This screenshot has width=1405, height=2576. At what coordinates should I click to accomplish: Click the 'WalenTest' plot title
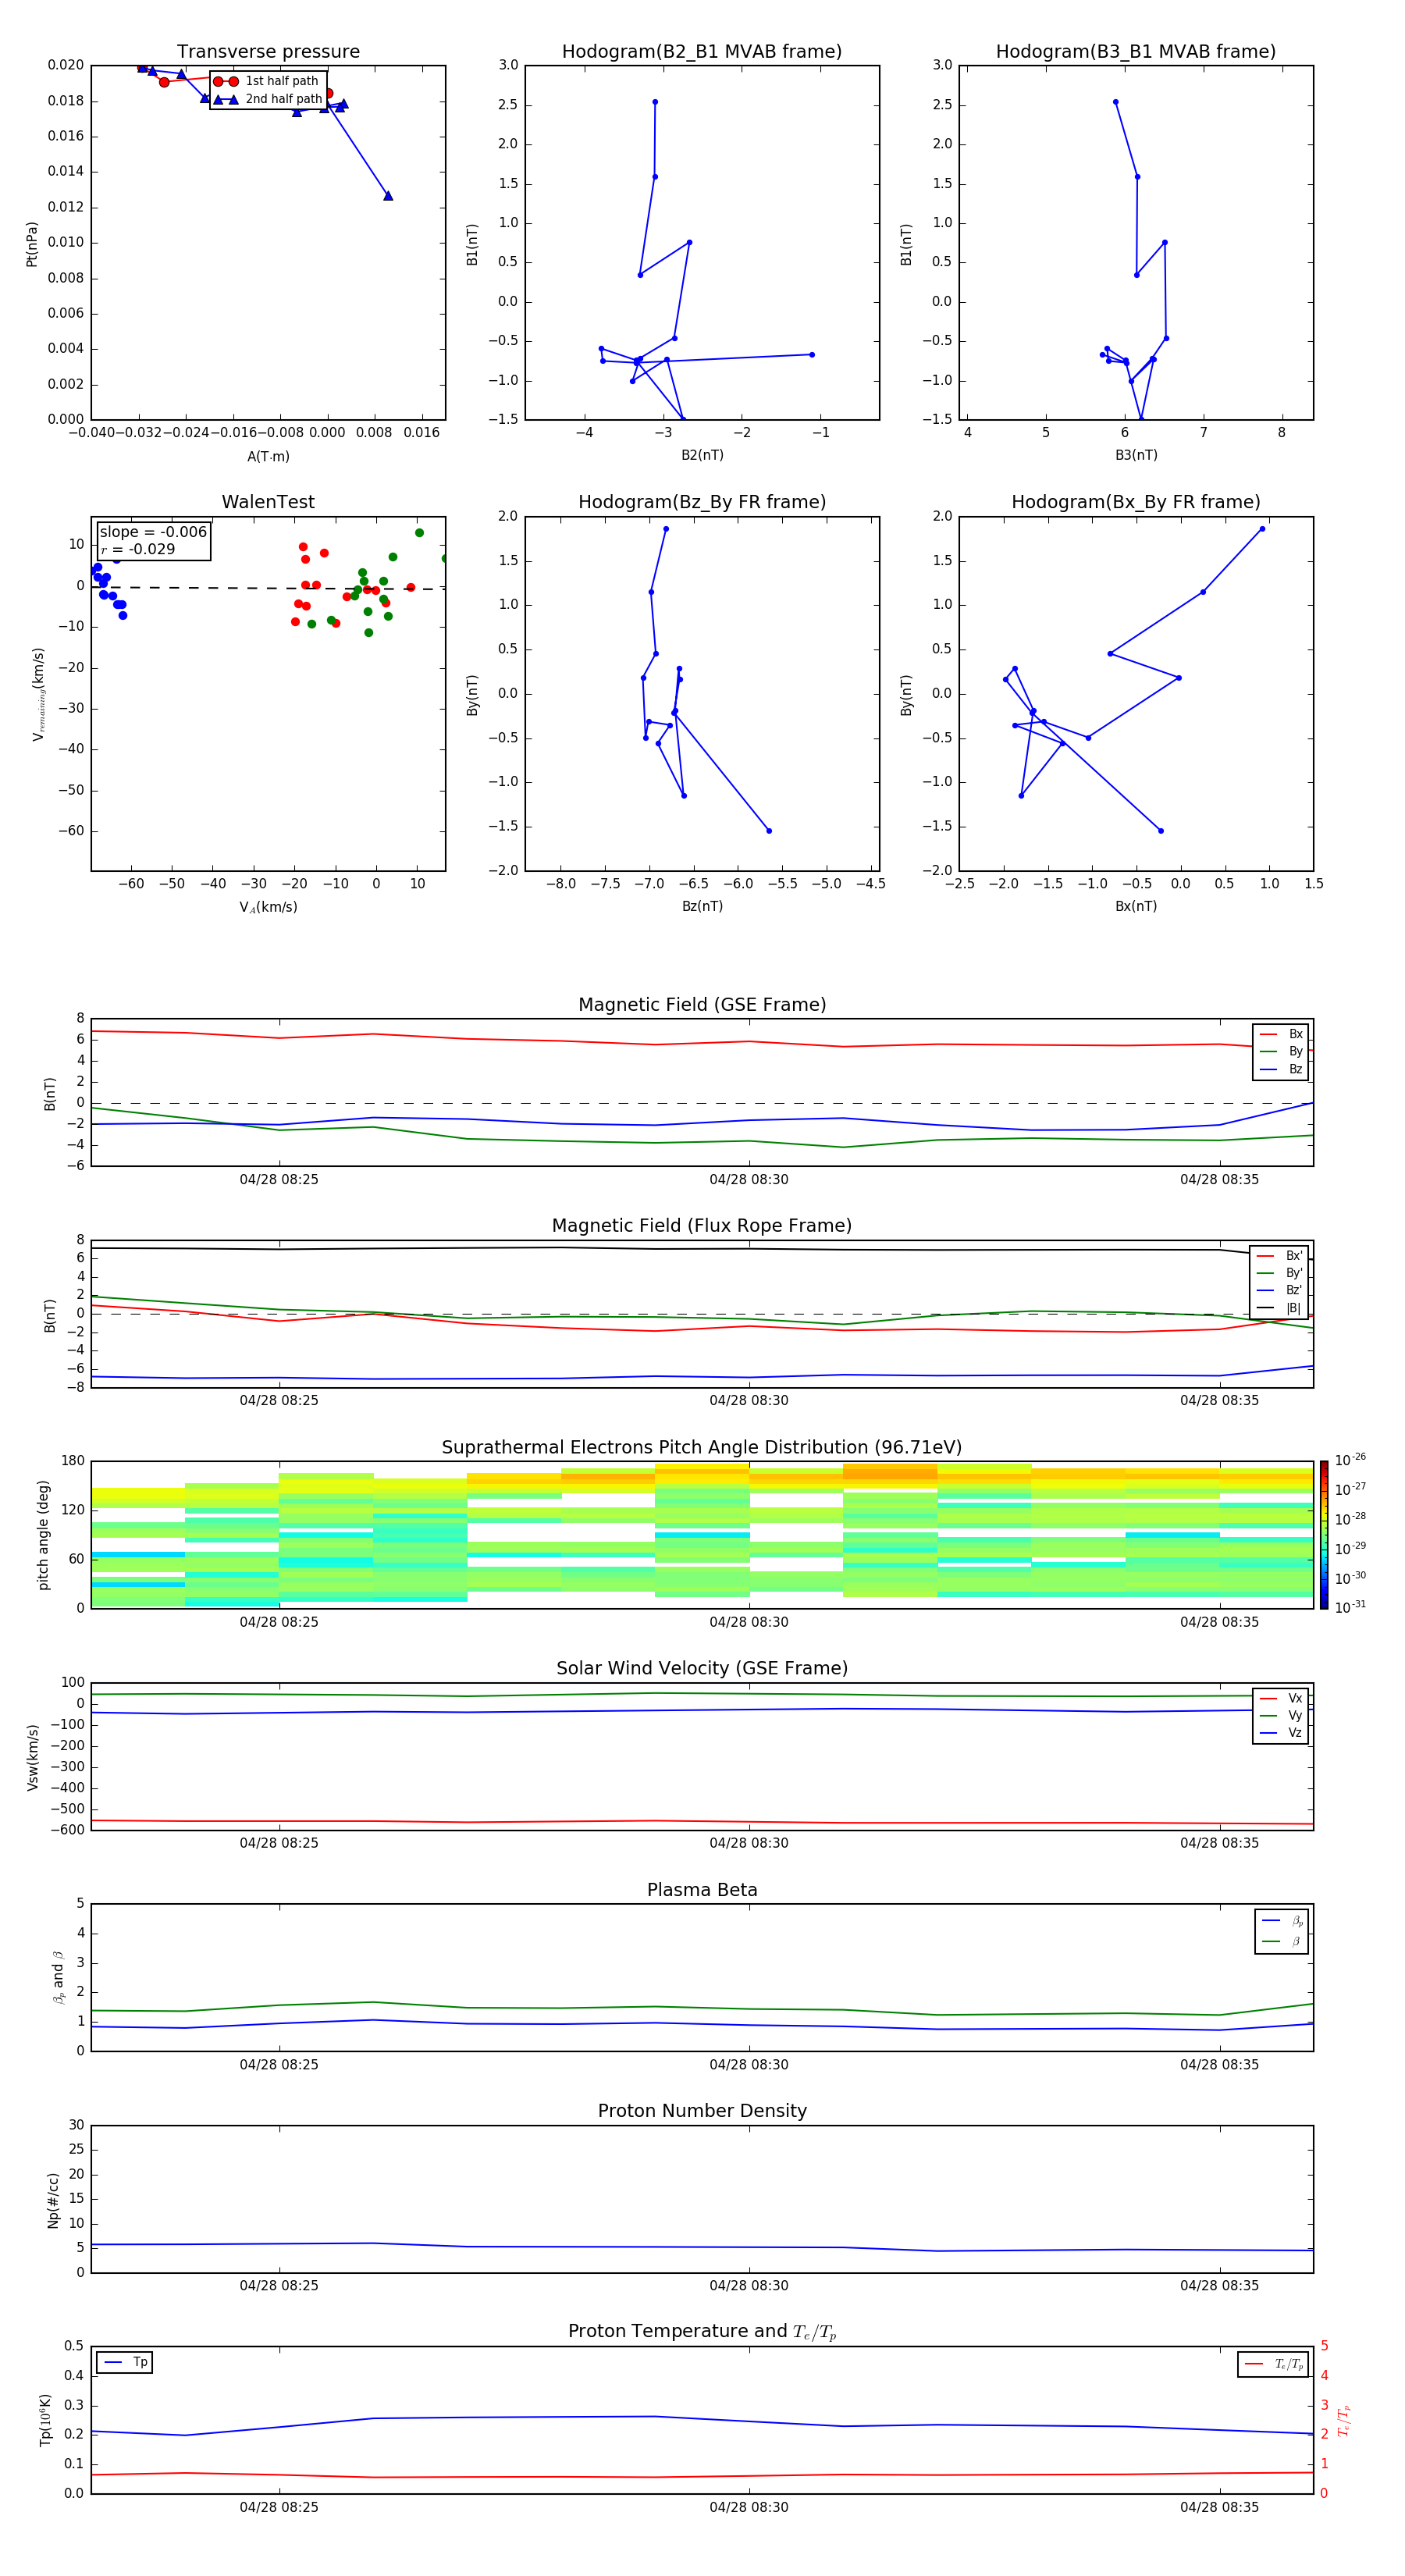[x=268, y=502]
